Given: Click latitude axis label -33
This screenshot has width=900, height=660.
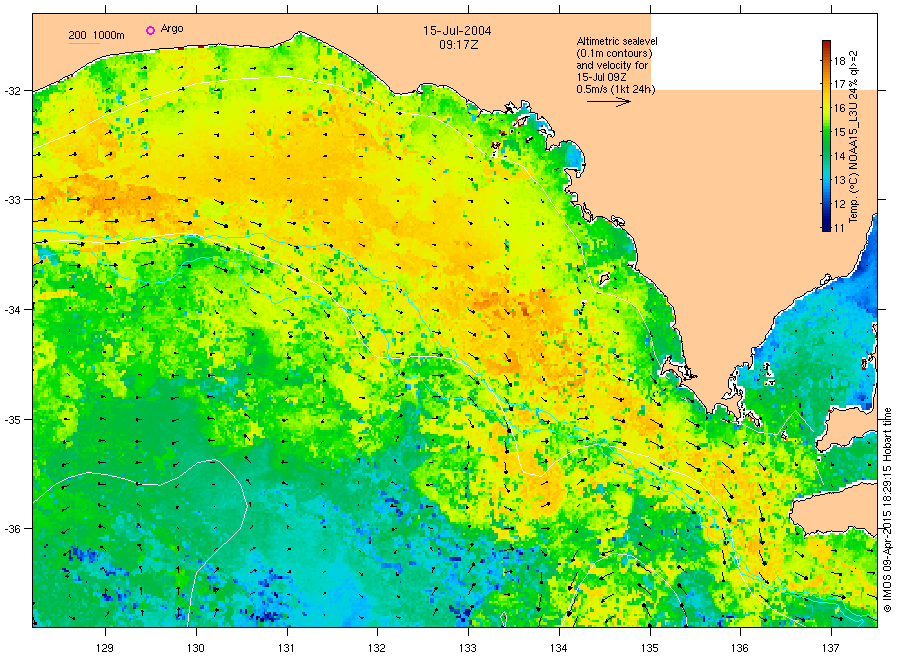Looking at the screenshot, I should (12, 200).
